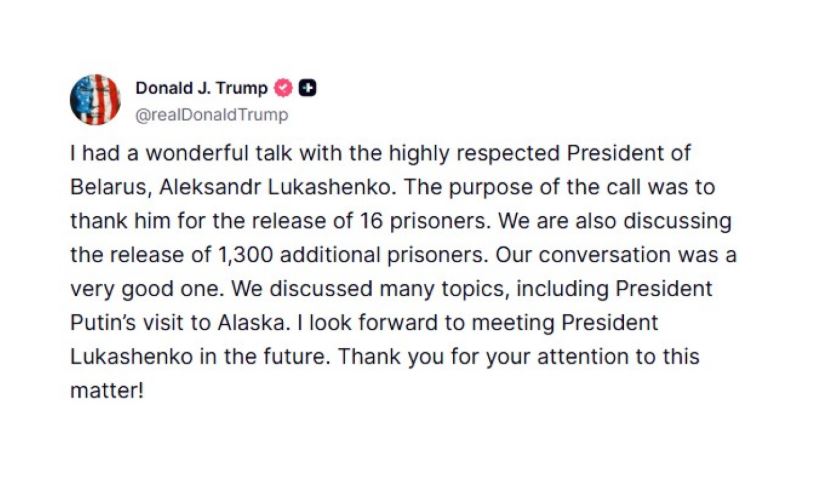Click the number "16" in the post
This screenshot has height=480, width=825.
[x=371, y=221]
